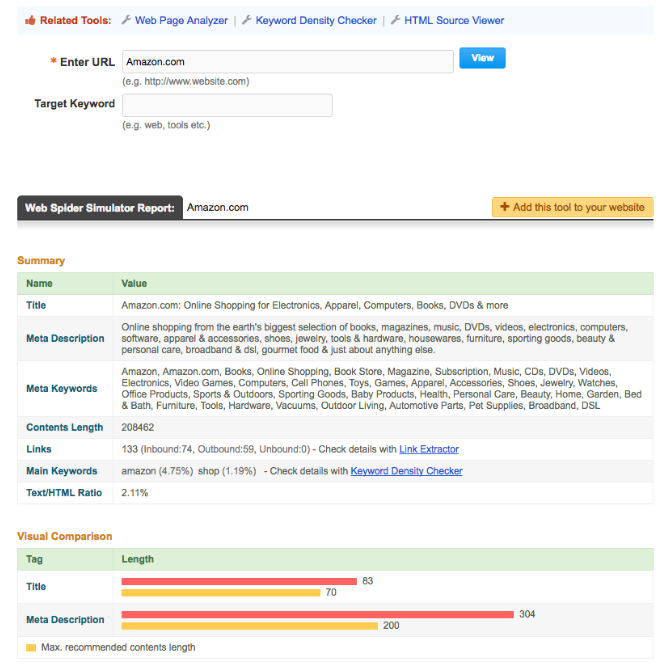Screen dimensions: 665x668
Task: Click the Summary section heading
Action: [x=41, y=260]
